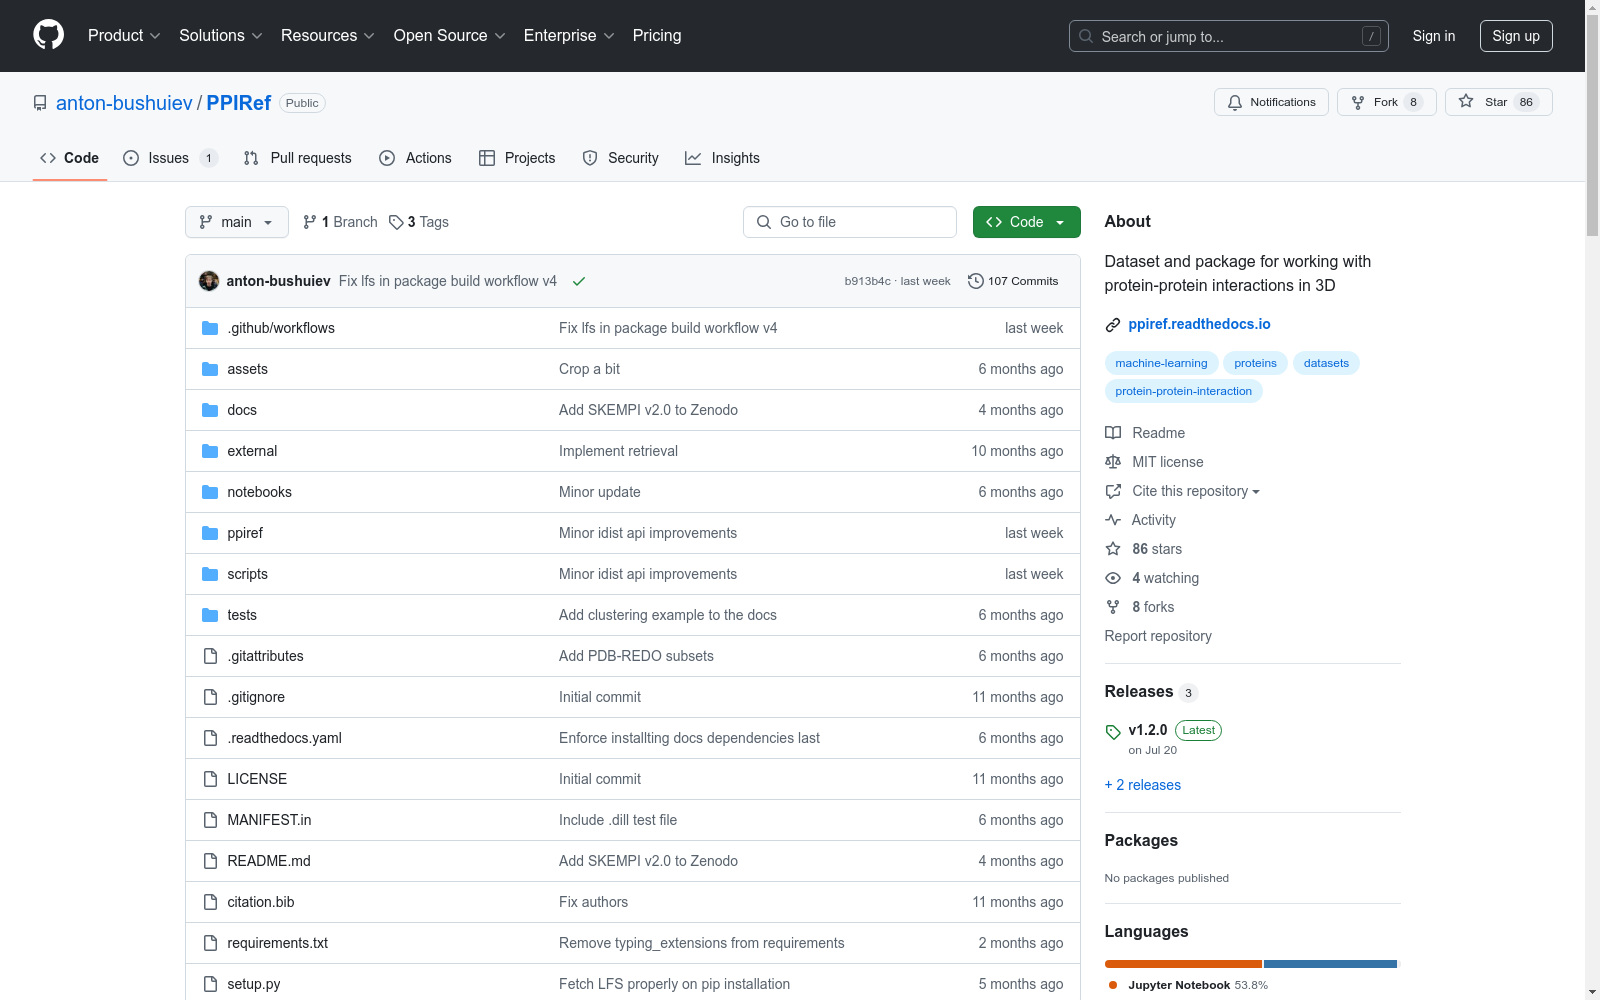
Task: Open the main branch selector dropdown
Action: (237, 222)
